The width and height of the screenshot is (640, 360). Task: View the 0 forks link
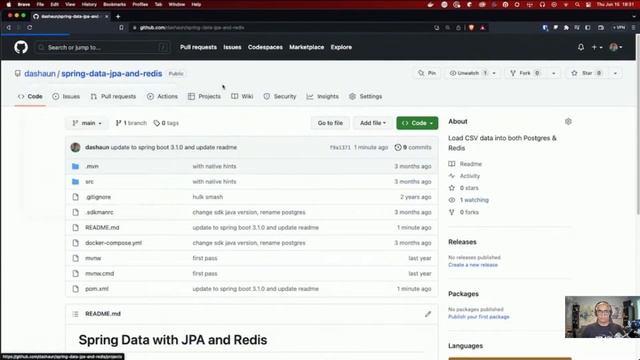[x=464, y=212]
